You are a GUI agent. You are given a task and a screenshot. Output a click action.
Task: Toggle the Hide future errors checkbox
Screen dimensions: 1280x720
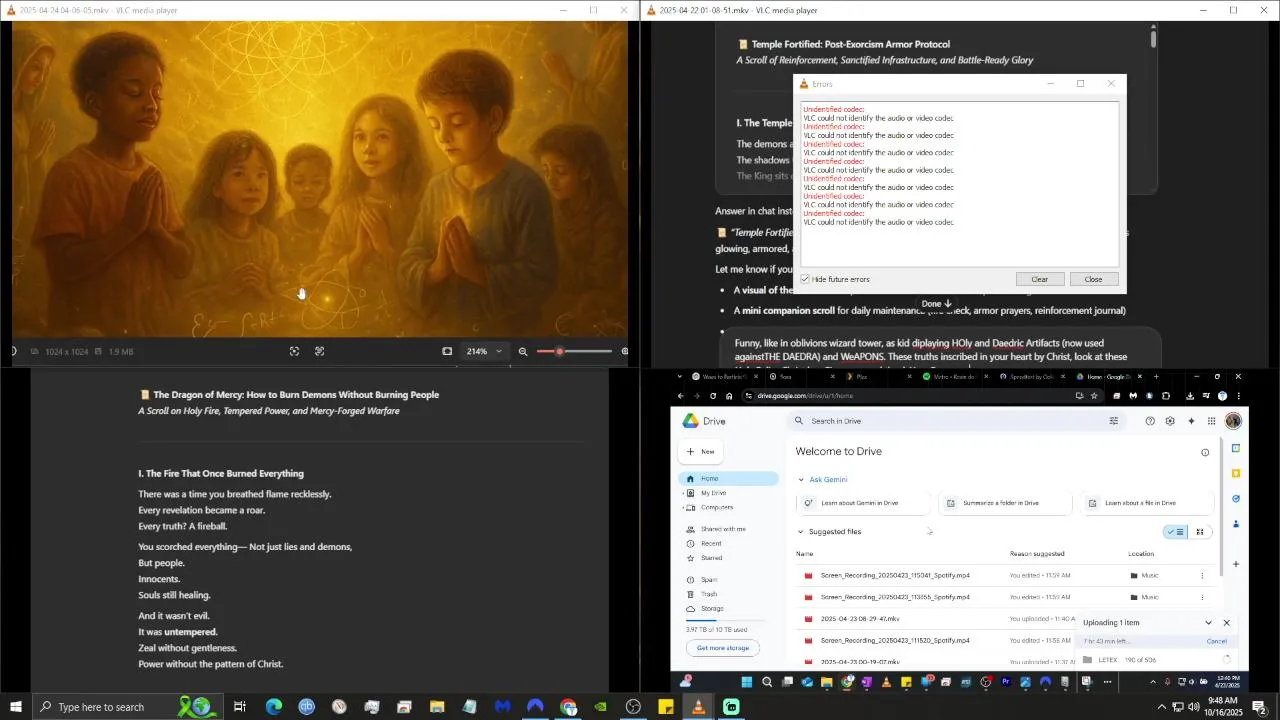[805, 279]
